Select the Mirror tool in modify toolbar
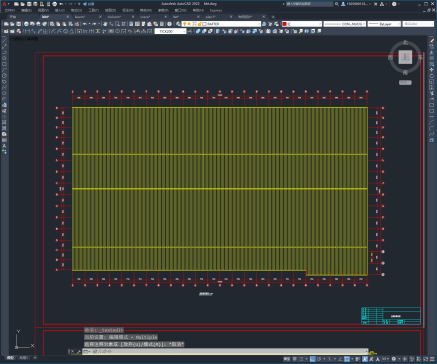This screenshot has width=437, height=364. point(432,52)
